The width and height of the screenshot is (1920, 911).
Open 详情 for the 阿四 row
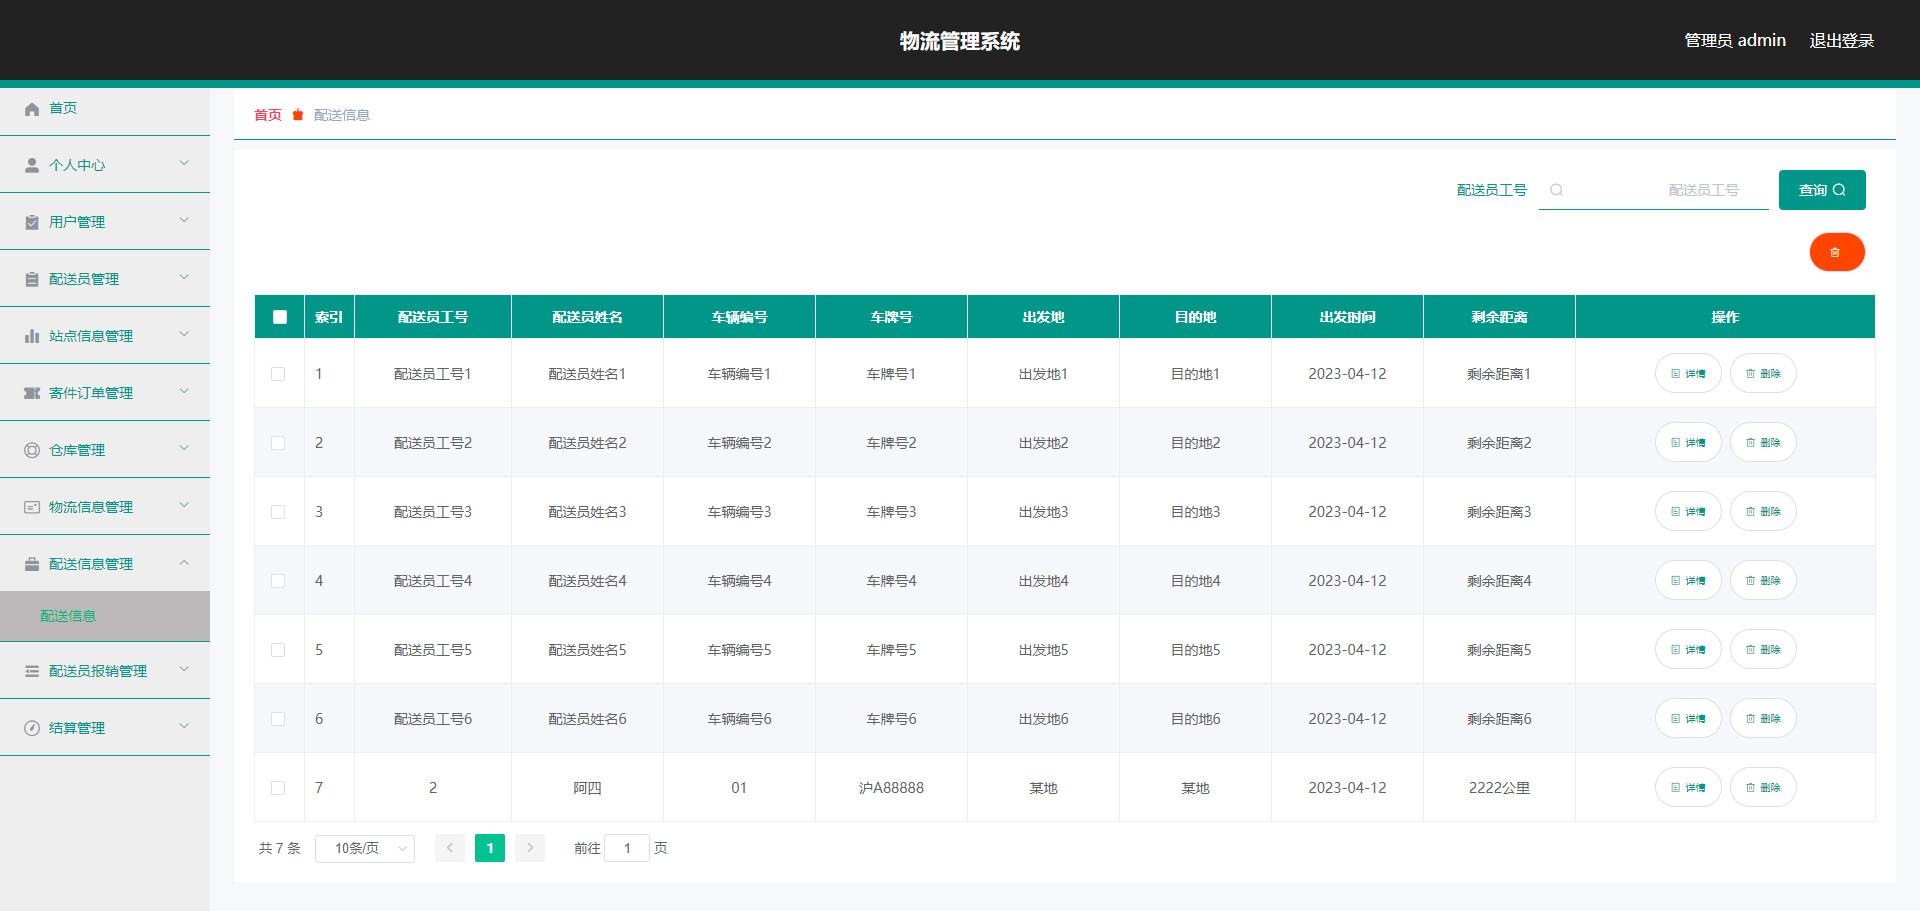1688,787
